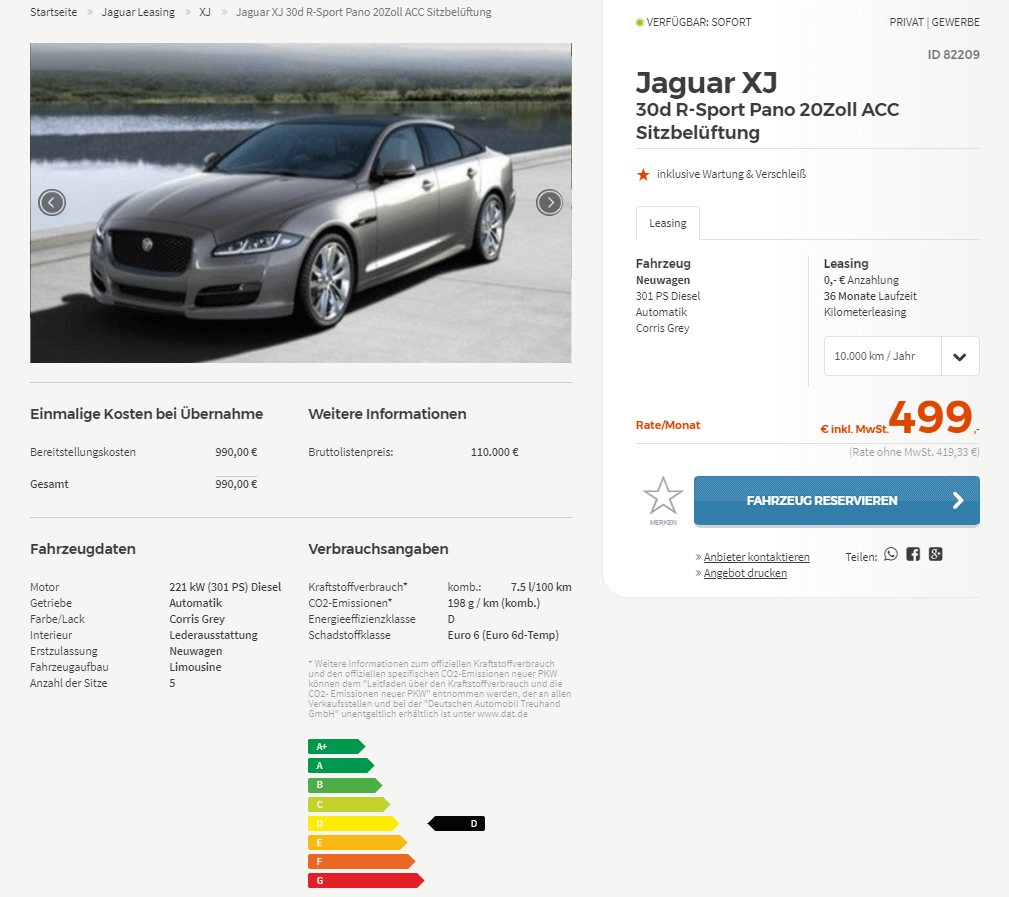
Task: Click the Angebot drucken link
Action: pyautogui.click(x=745, y=573)
